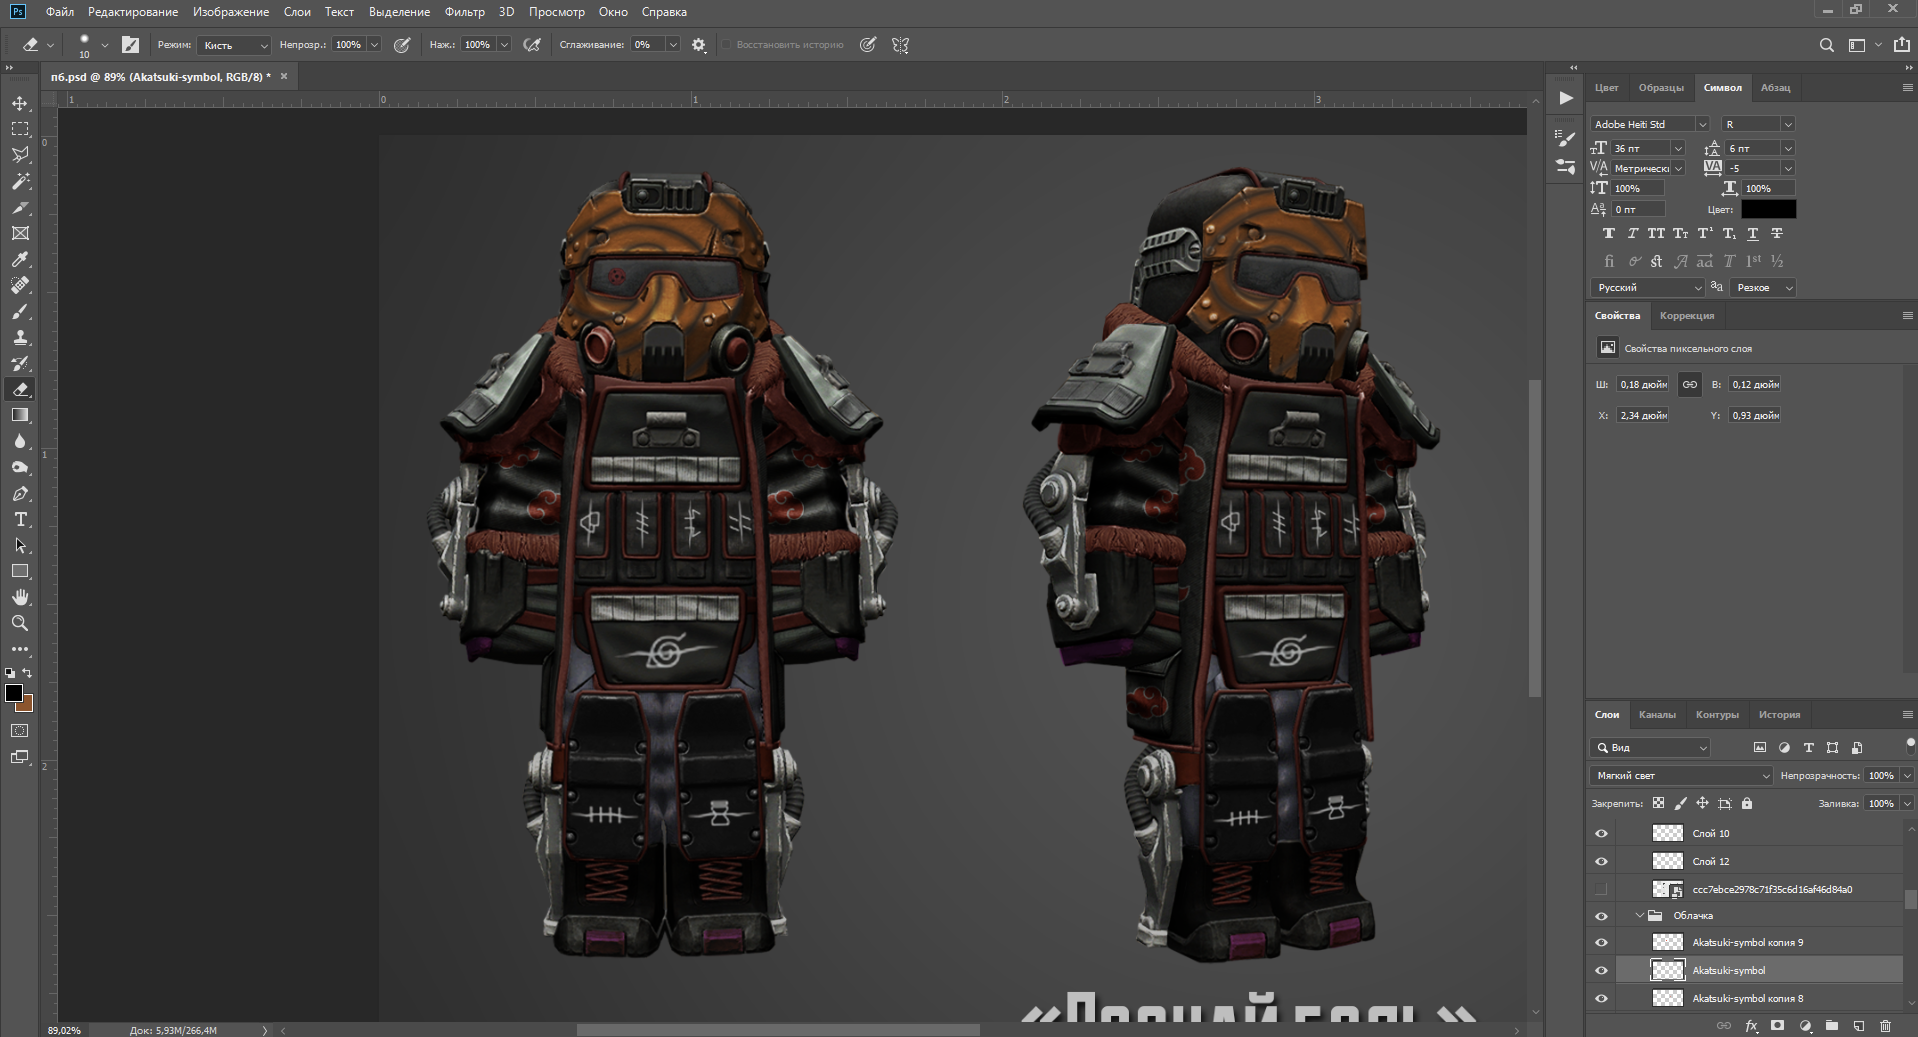Add layer style fx

(x=1751, y=1025)
